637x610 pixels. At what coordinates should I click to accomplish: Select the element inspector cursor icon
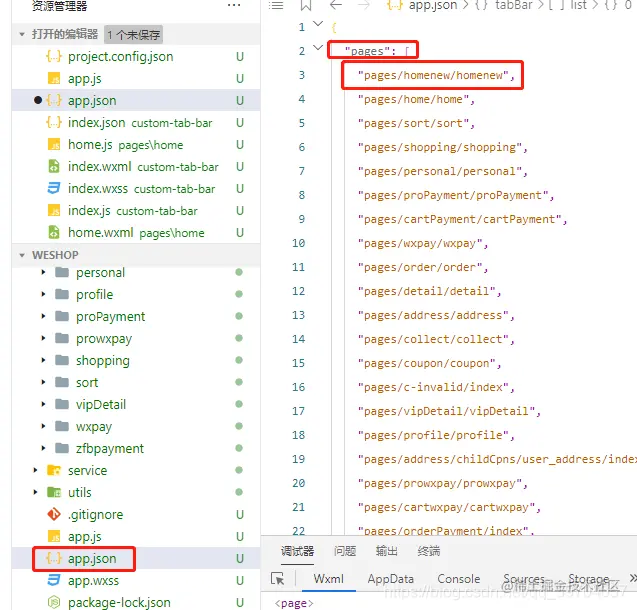[277, 578]
